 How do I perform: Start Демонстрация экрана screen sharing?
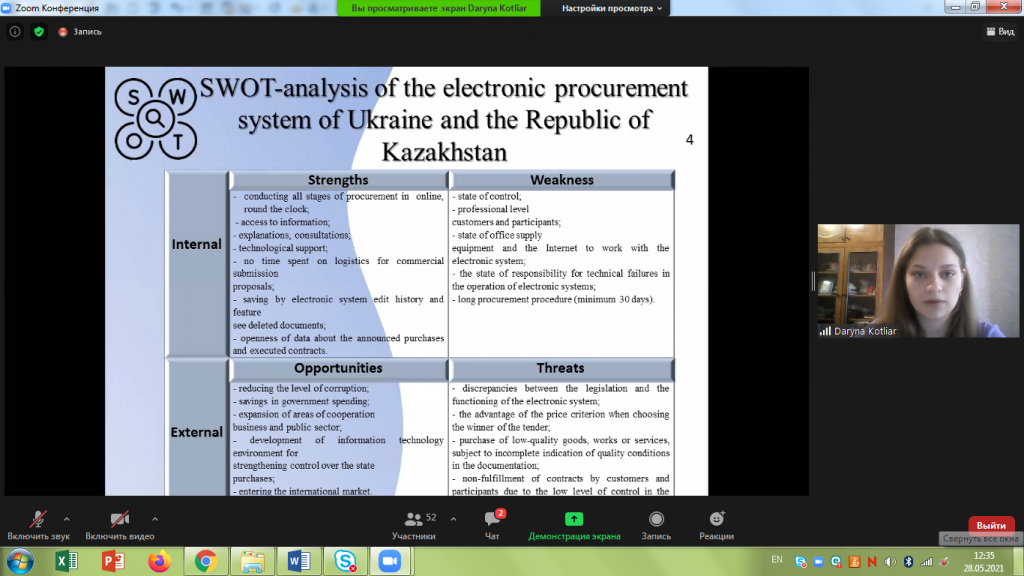574,525
